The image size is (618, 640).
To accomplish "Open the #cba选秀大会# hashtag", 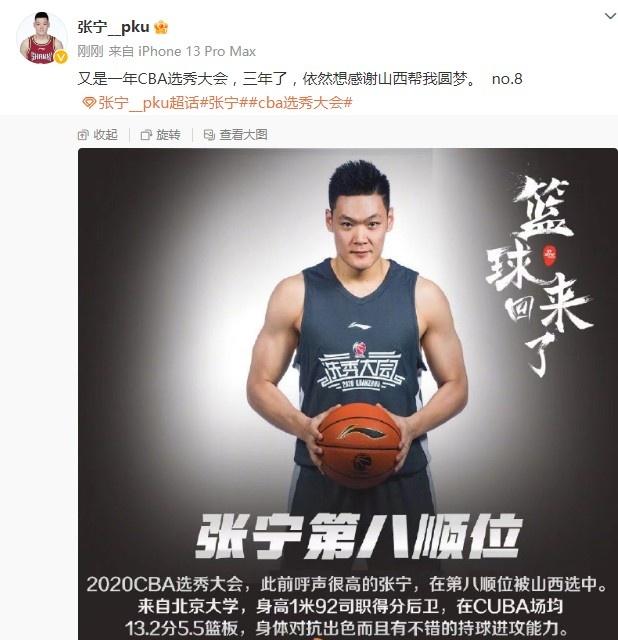I will 301,102.
